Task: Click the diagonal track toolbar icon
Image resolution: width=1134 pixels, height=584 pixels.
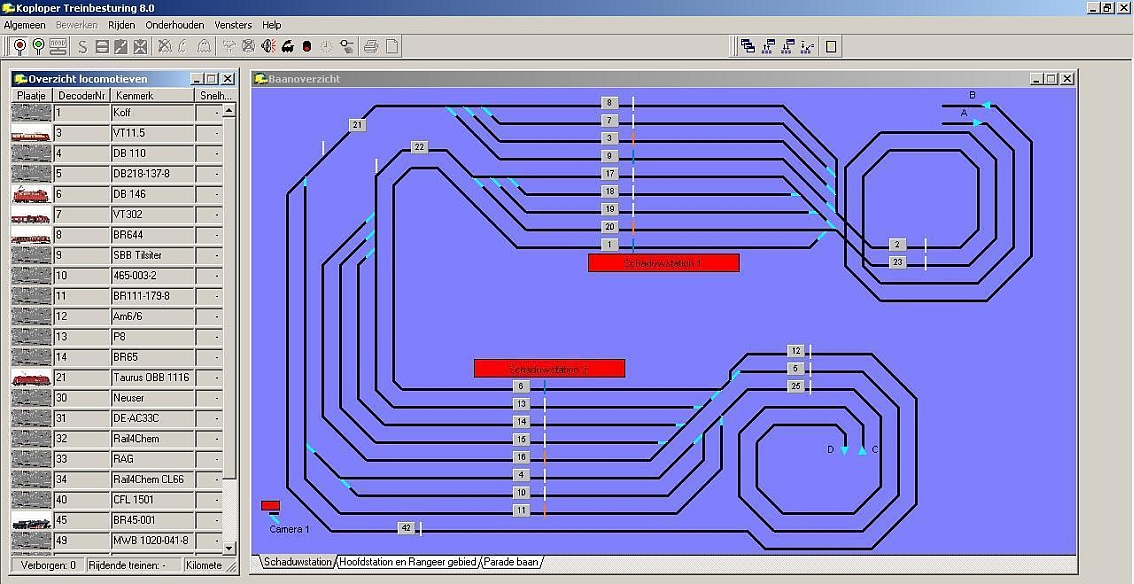Action: (121, 47)
